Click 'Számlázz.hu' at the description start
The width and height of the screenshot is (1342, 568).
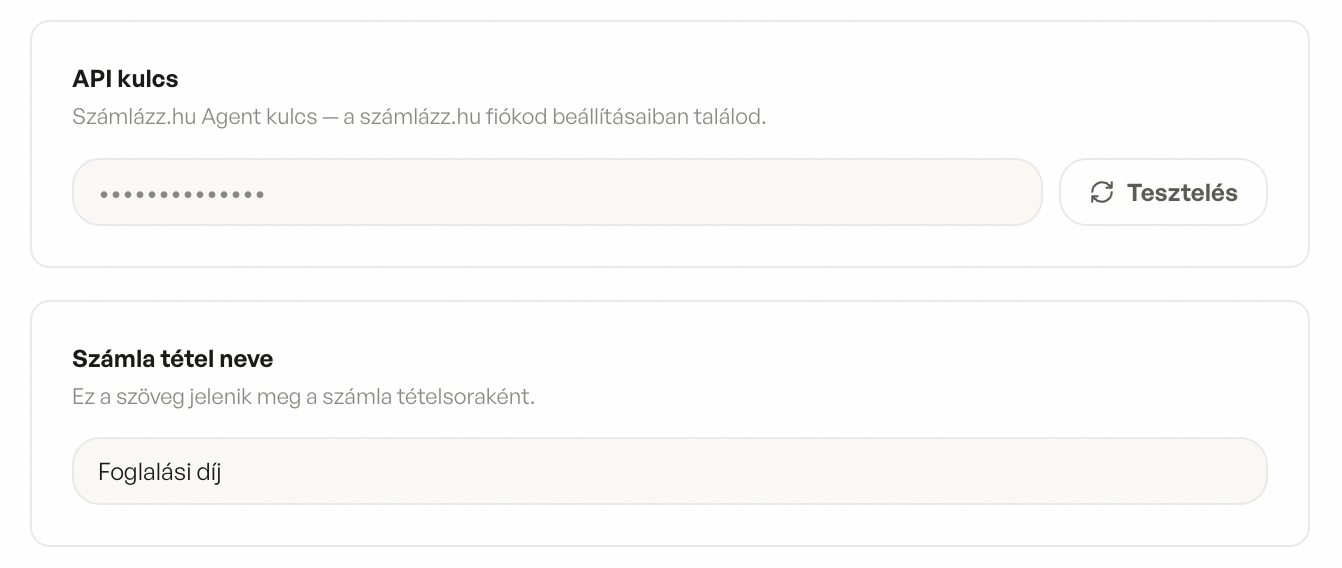(x=134, y=117)
